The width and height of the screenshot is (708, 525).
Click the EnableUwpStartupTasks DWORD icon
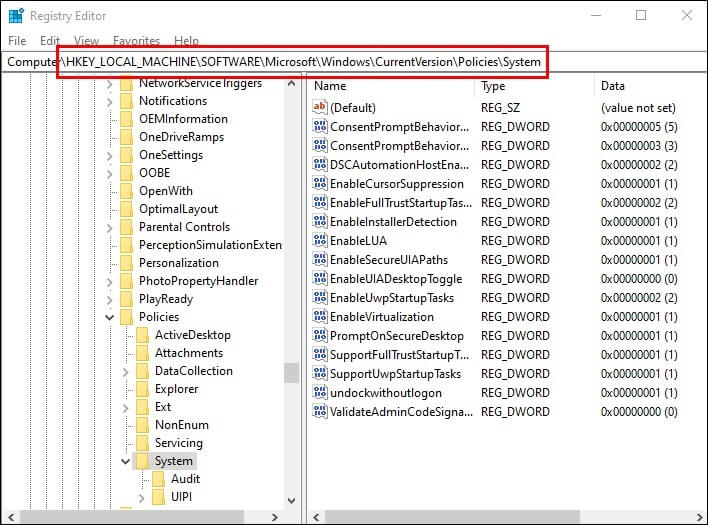click(x=320, y=297)
